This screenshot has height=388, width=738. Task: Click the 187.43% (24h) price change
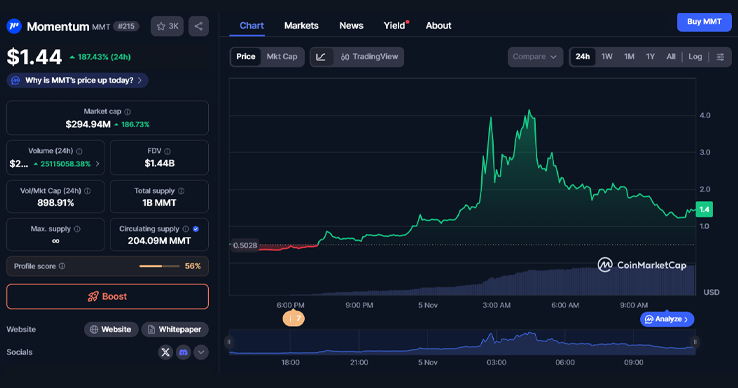100,57
